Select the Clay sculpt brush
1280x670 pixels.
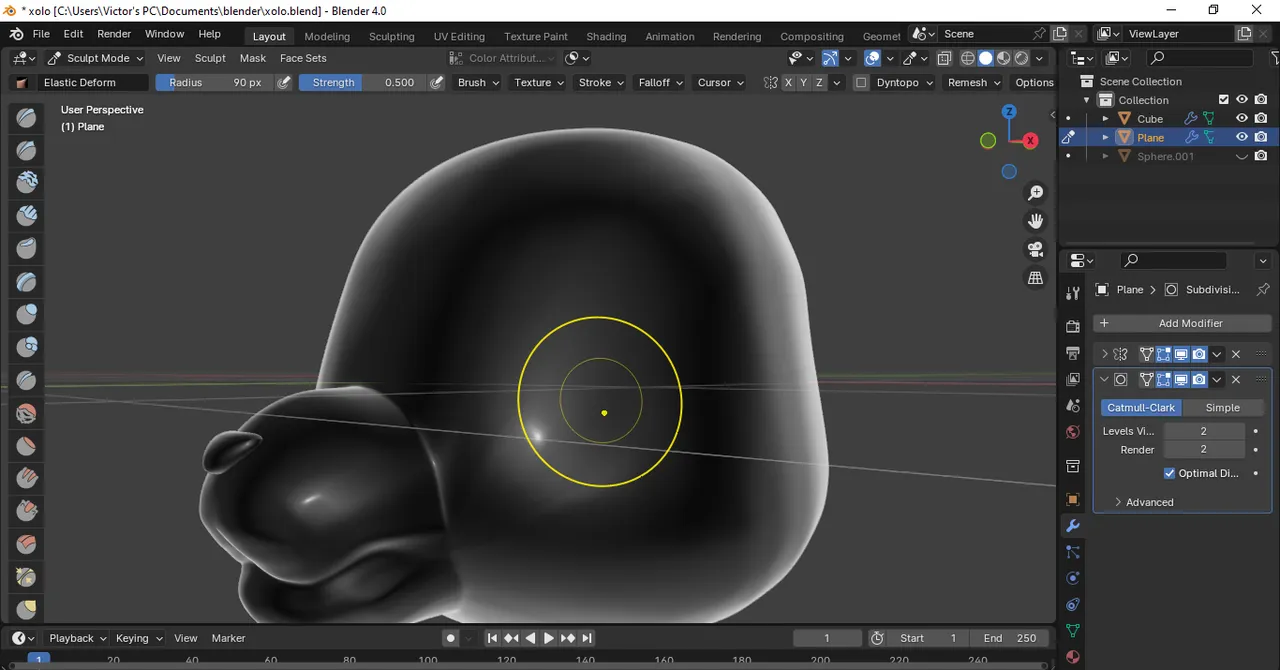coord(27,182)
